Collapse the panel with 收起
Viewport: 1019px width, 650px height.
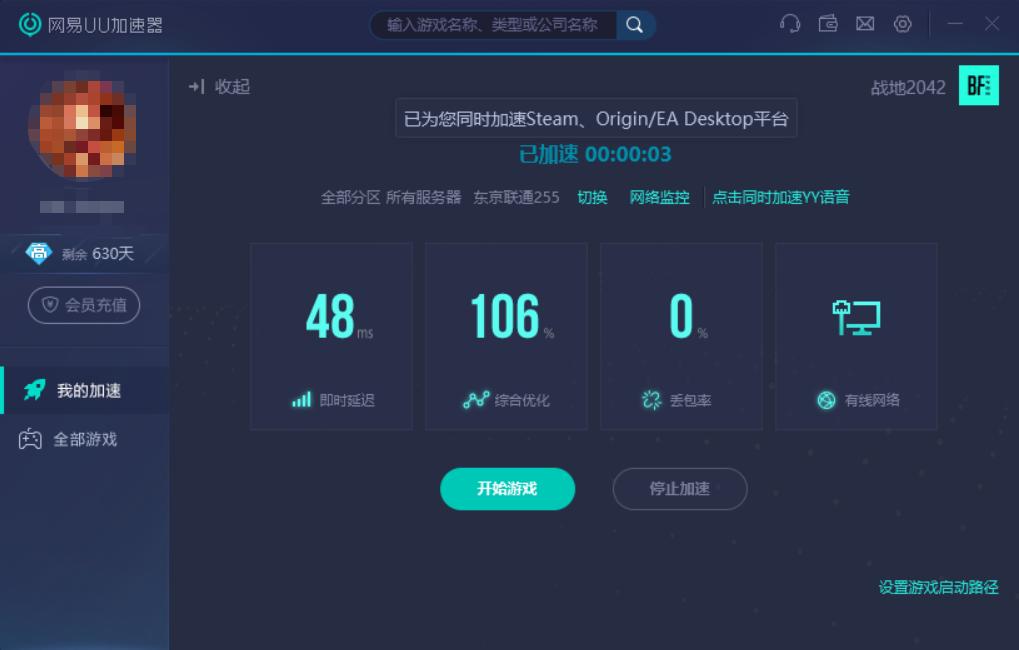(x=220, y=87)
